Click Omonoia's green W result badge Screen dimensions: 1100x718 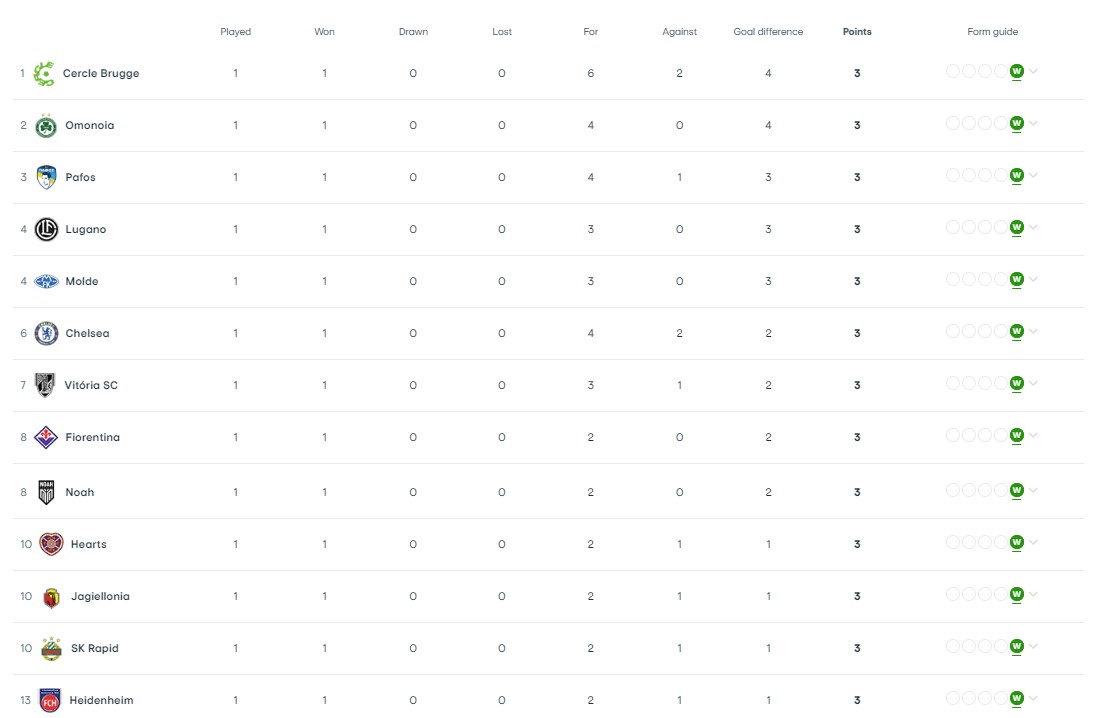[x=1017, y=124]
